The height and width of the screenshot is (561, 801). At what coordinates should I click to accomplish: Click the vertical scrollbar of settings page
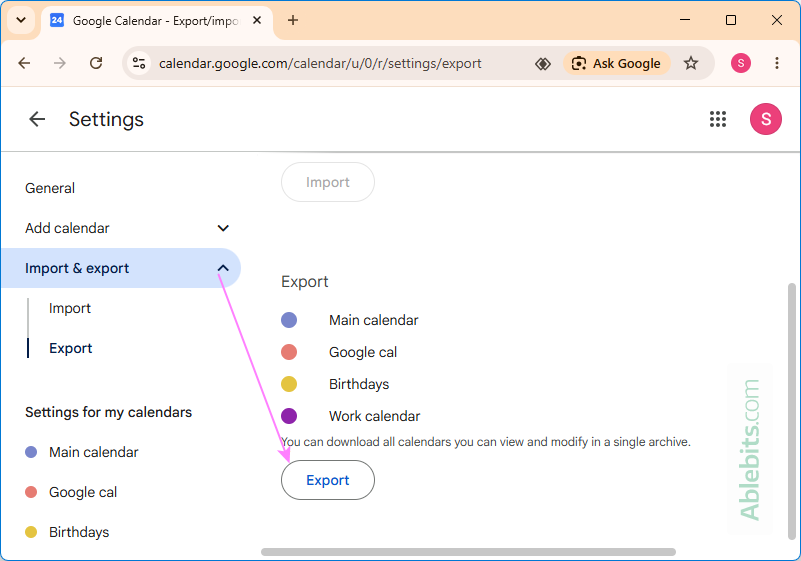pos(792,411)
